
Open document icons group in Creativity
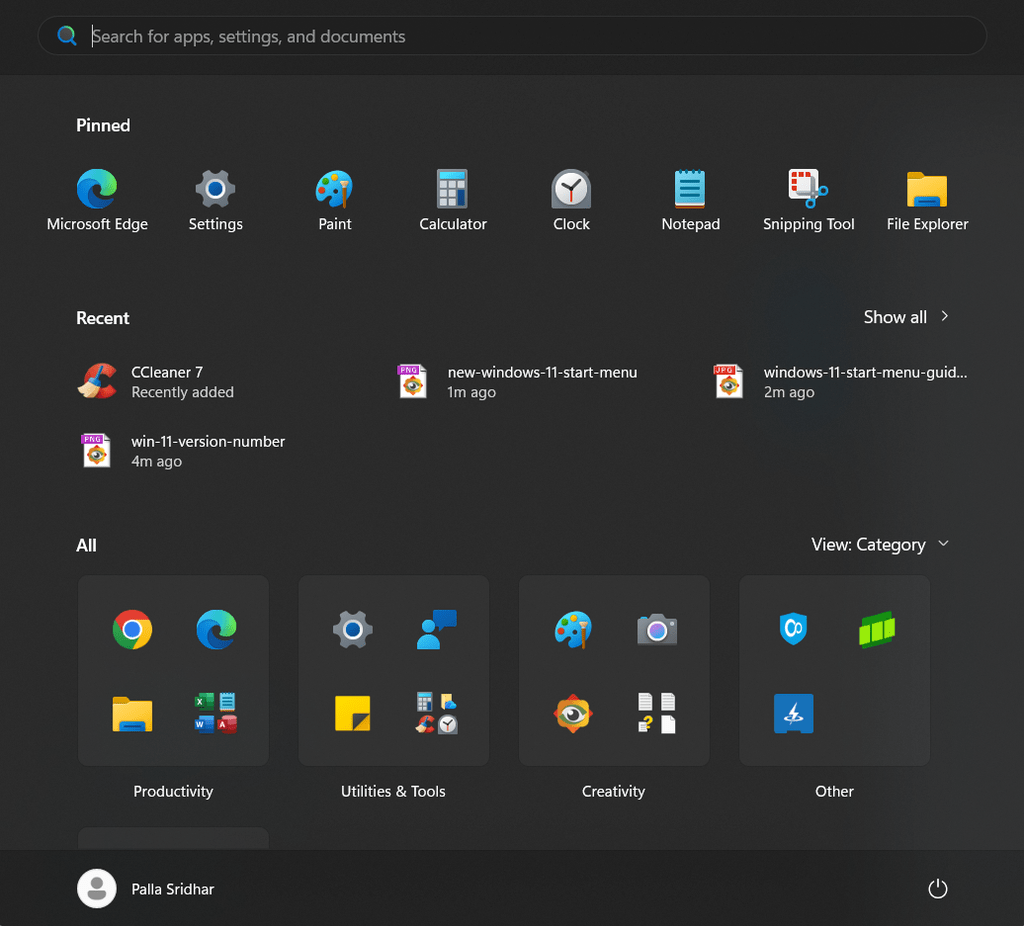click(657, 714)
